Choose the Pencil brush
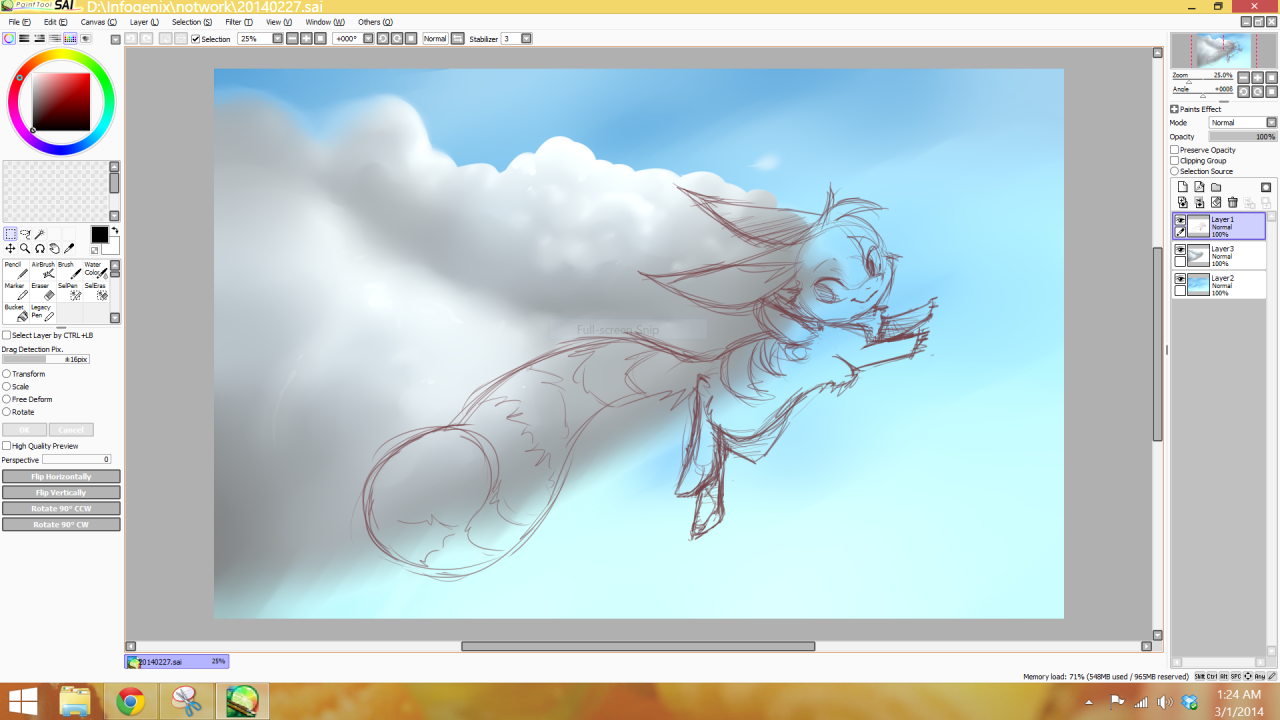1280x720 pixels. [x=16, y=270]
